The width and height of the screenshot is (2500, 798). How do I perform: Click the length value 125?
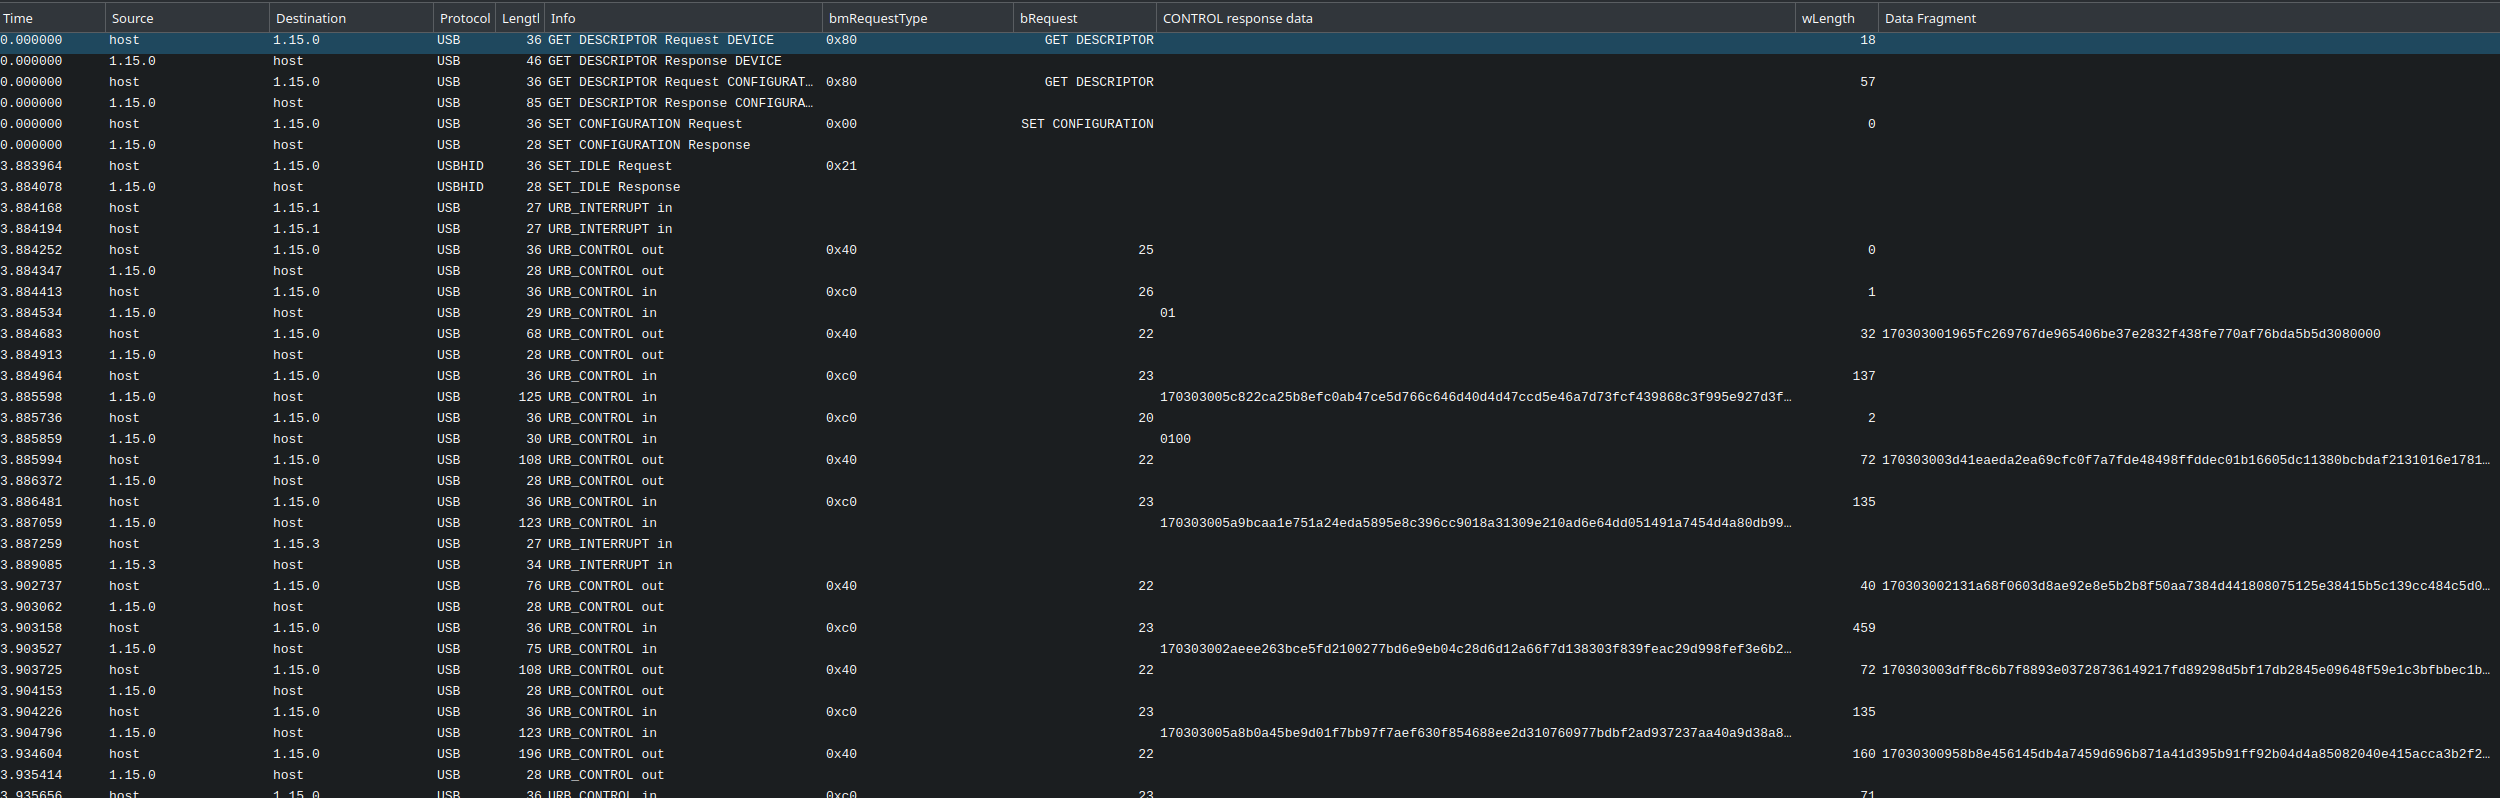click(530, 397)
